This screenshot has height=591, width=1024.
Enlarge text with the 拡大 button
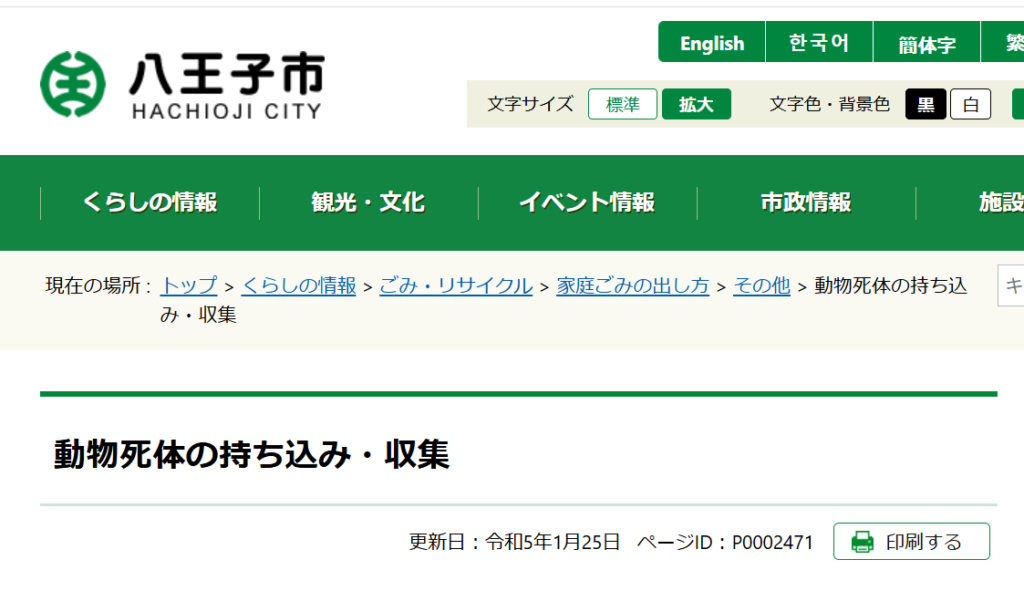(696, 104)
